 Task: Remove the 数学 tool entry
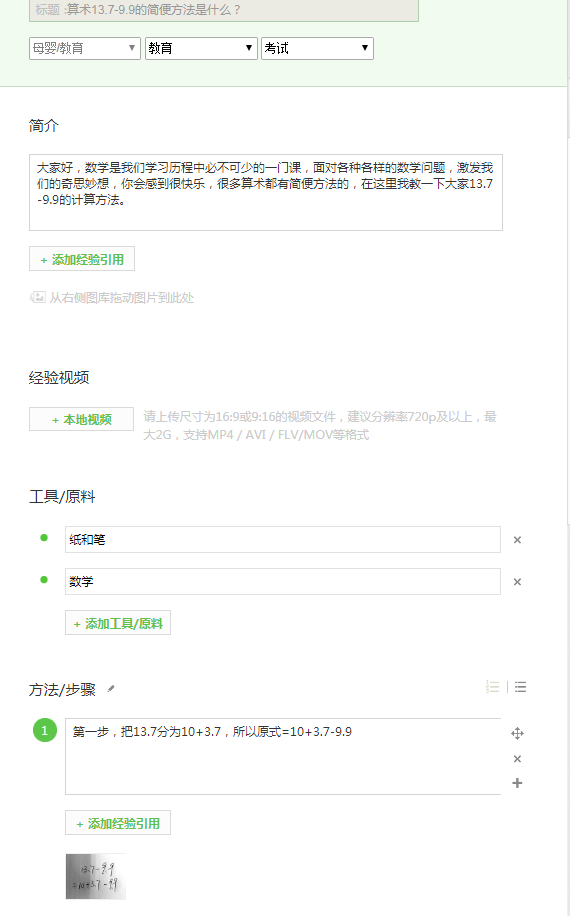point(517,582)
